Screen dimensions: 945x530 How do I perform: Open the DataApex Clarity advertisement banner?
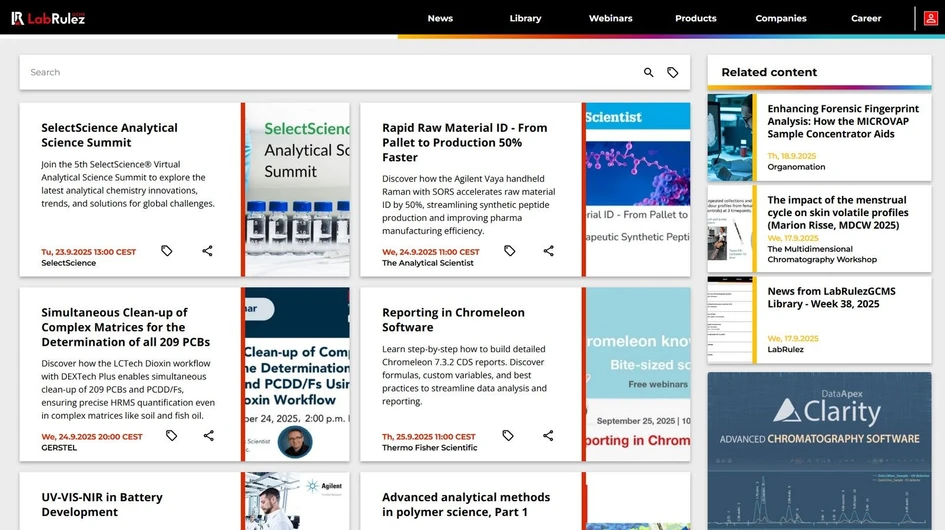[x=819, y=450]
